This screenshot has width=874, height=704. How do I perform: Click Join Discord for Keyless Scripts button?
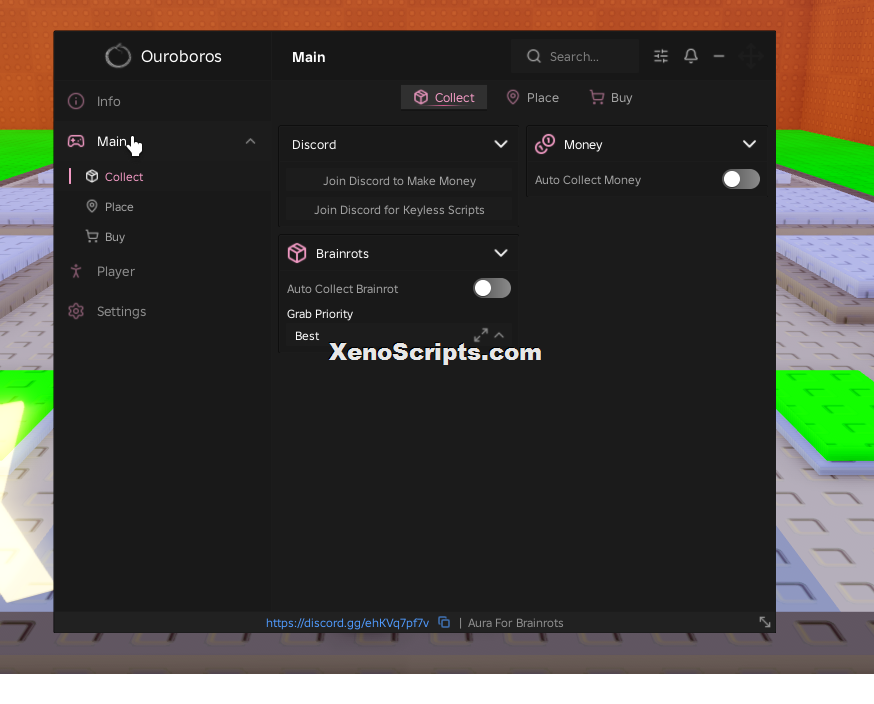tap(399, 210)
